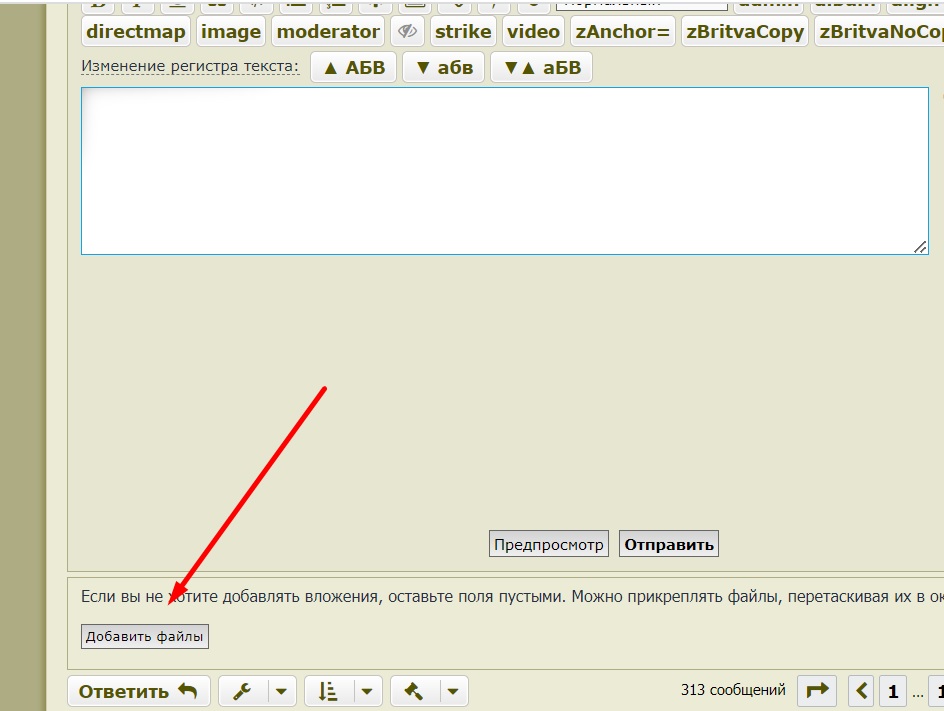Viewport: 944px width, 711px height.
Task: Convert text to lowercase with ▼ абв
Action: tap(444, 68)
